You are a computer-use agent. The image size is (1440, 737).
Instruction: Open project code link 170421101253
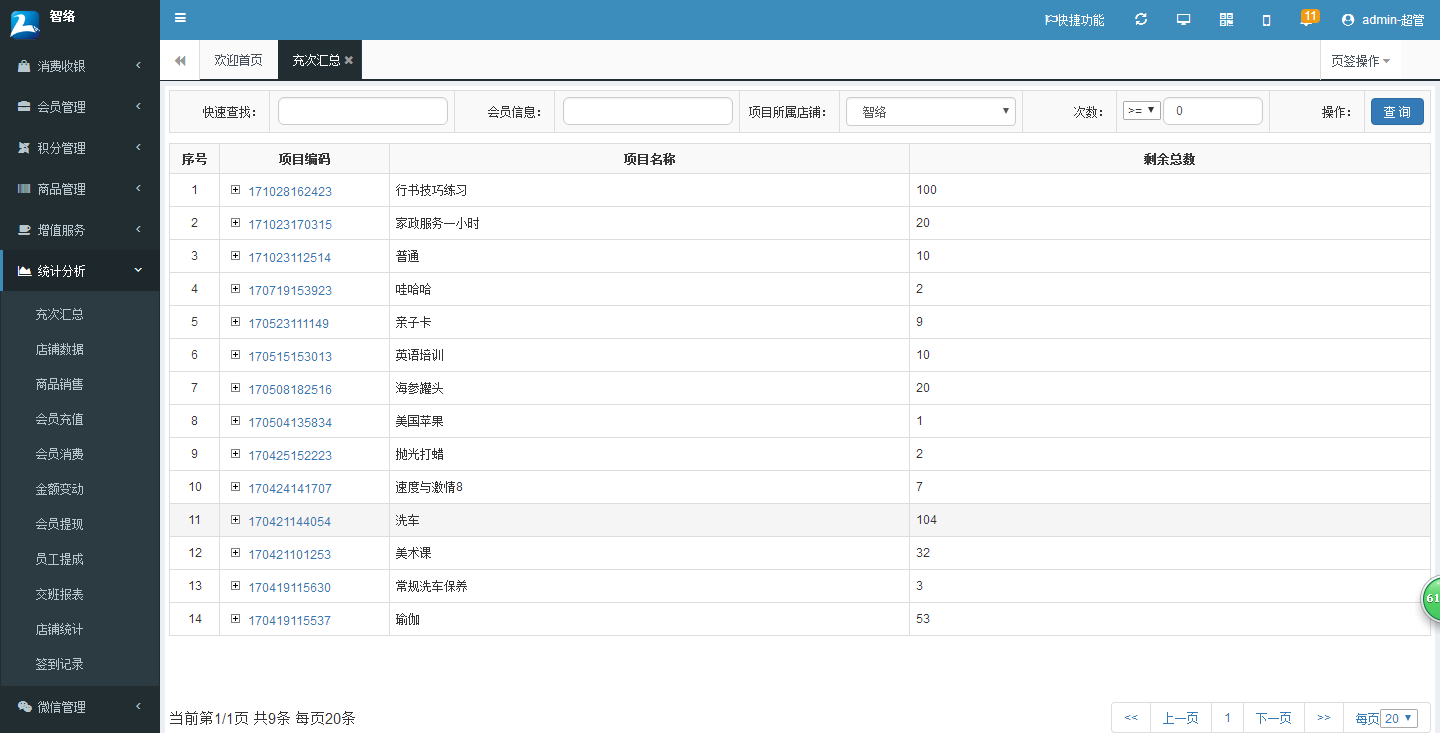click(x=289, y=554)
